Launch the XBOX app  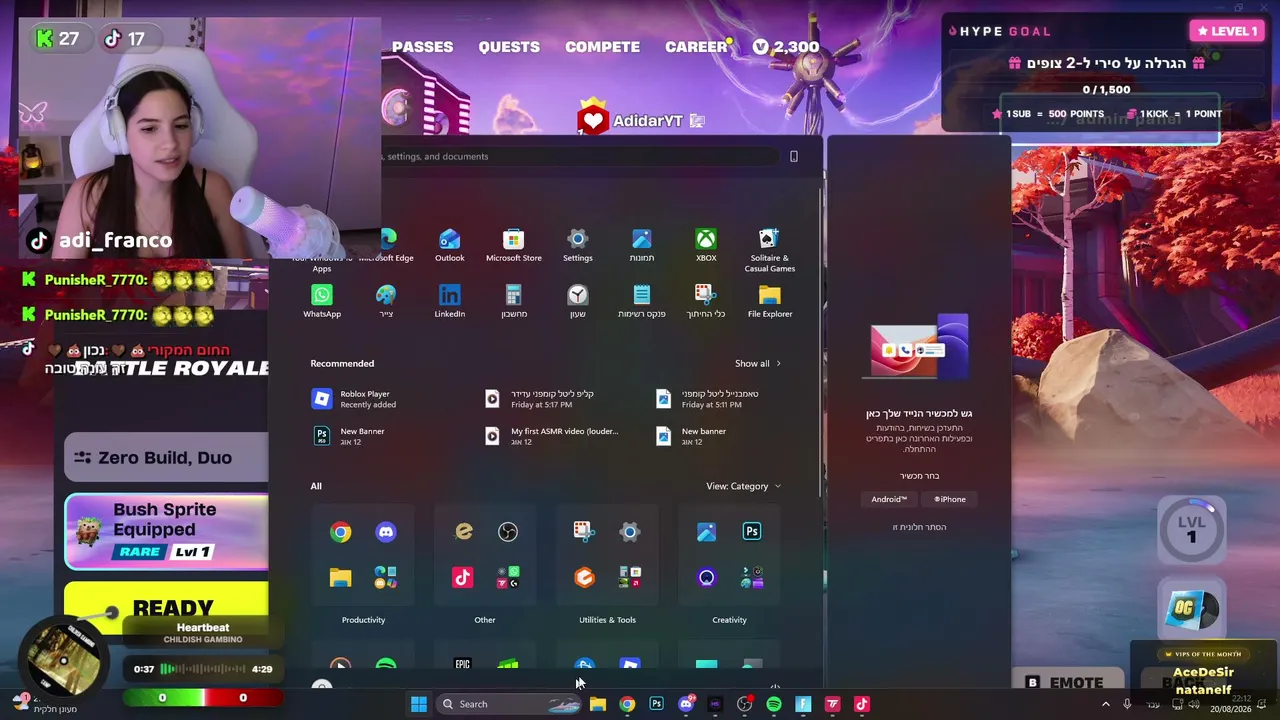(706, 245)
